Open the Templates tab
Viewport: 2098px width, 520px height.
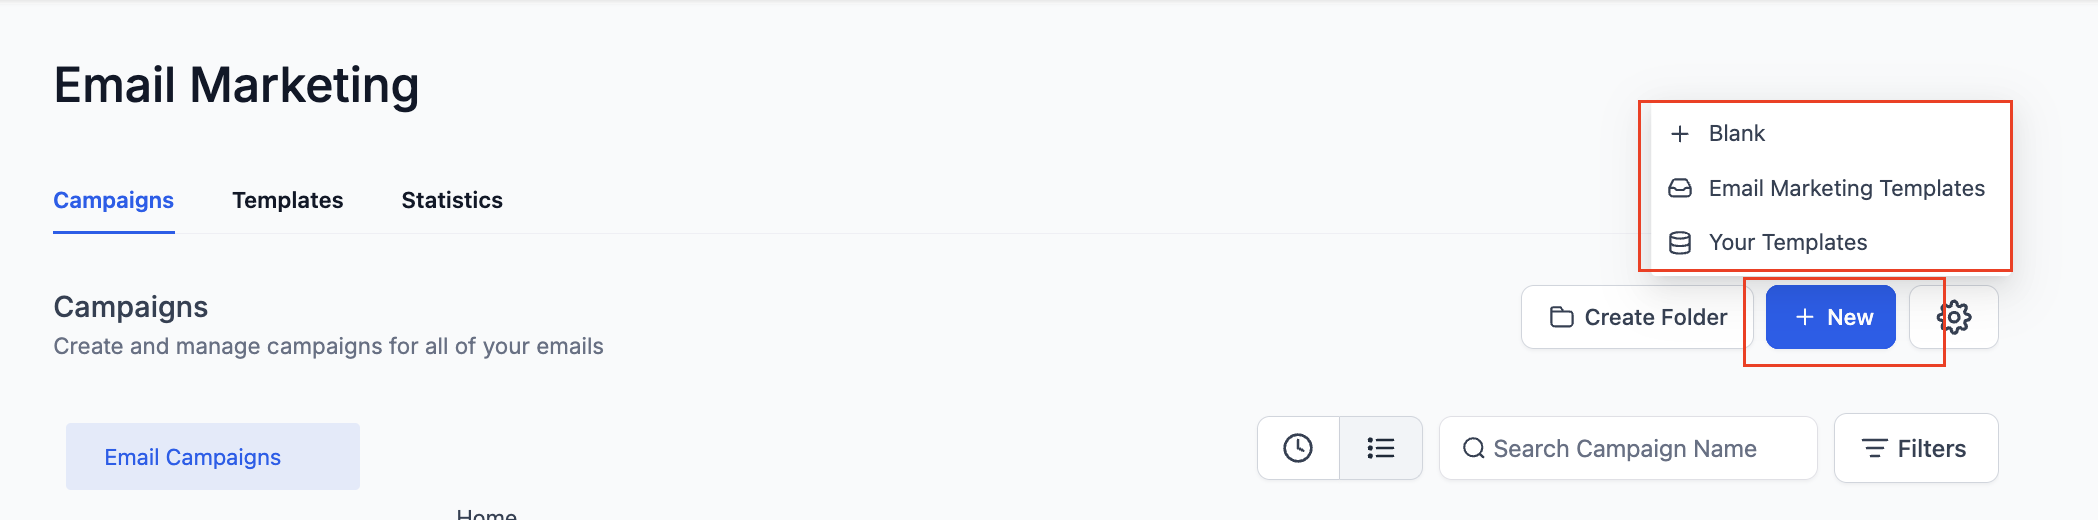click(x=287, y=200)
